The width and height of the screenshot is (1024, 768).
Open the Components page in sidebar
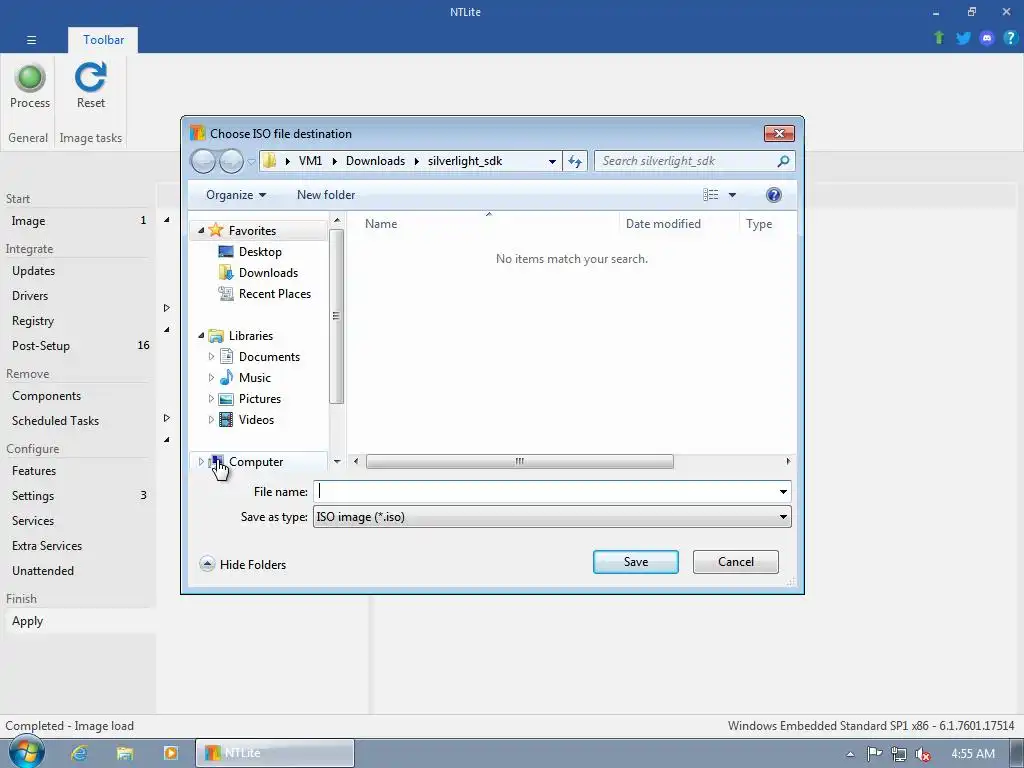point(46,396)
